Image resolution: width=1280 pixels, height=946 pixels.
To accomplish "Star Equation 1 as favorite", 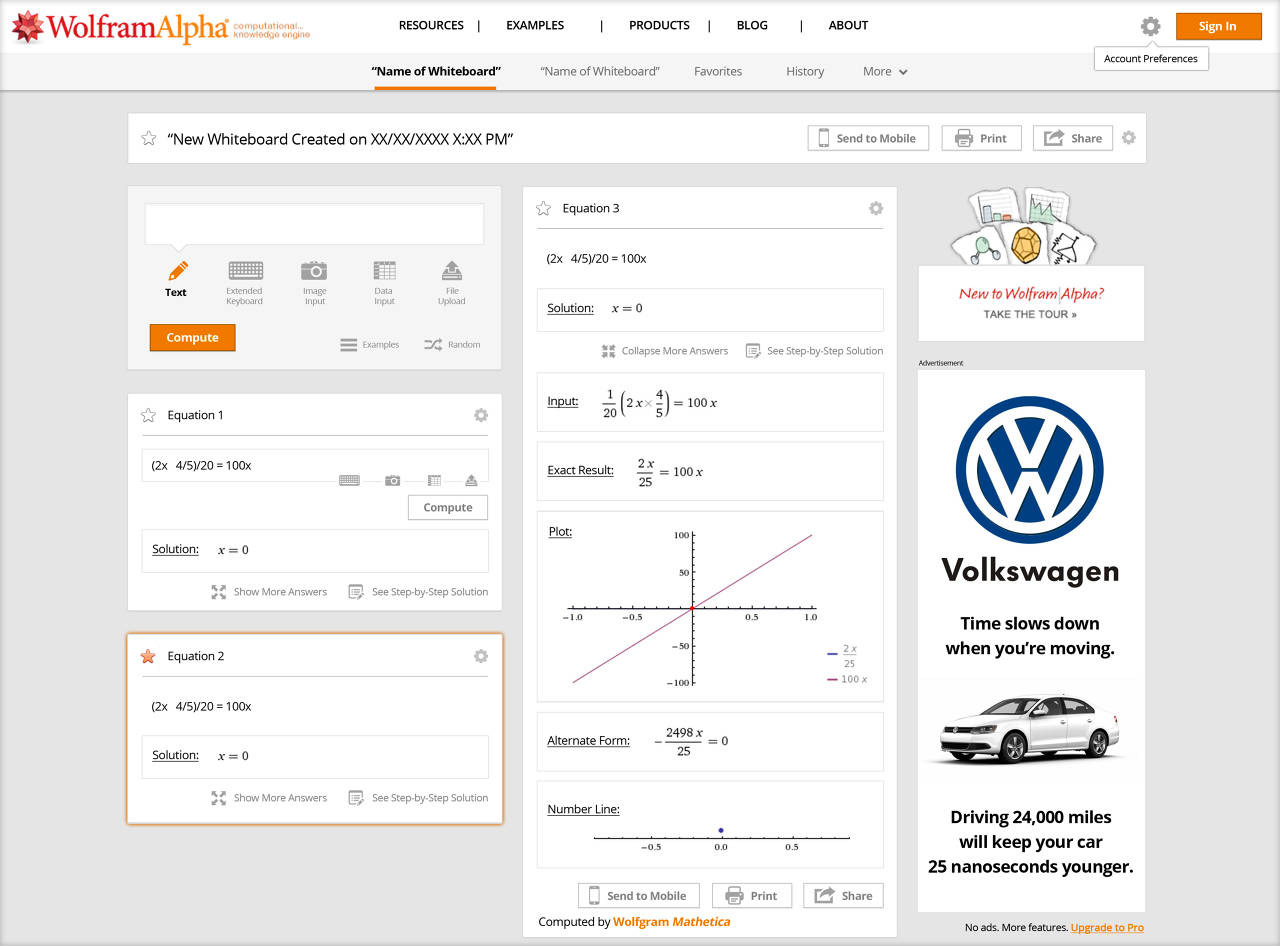I will coord(149,415).
